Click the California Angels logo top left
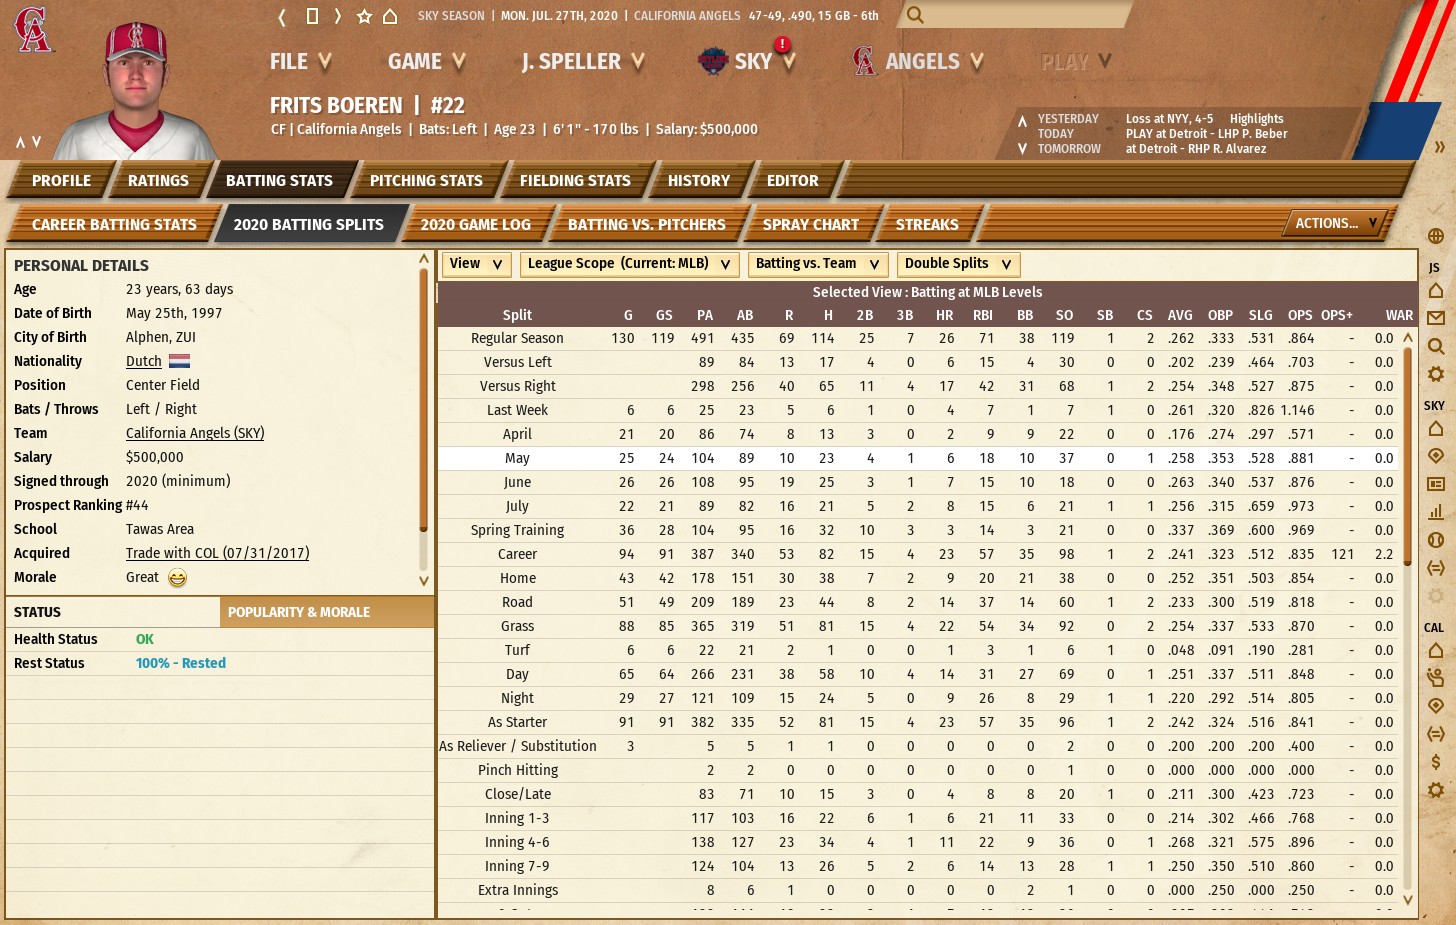This screenshot has height=925, width=1456. point(33,30)
